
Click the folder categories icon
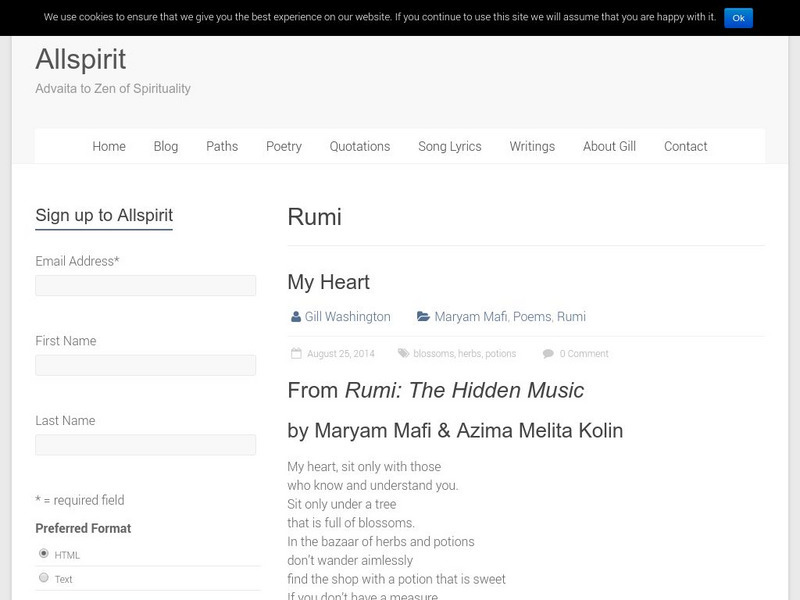coord(424,317)
